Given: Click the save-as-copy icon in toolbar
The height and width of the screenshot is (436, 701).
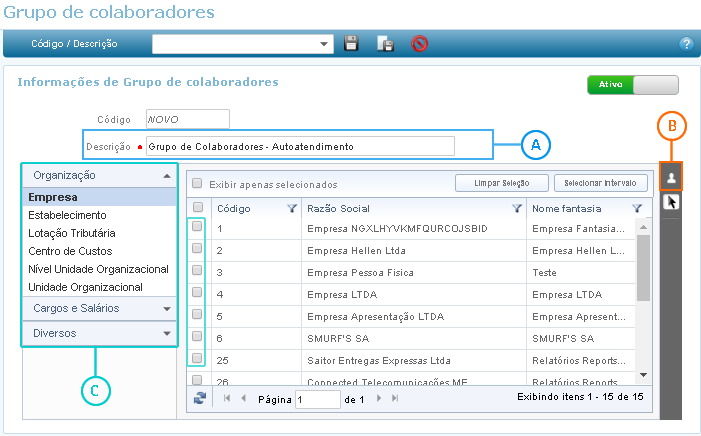Looking at the screenshot, I should pyautogui.click(x=385, y=43).
